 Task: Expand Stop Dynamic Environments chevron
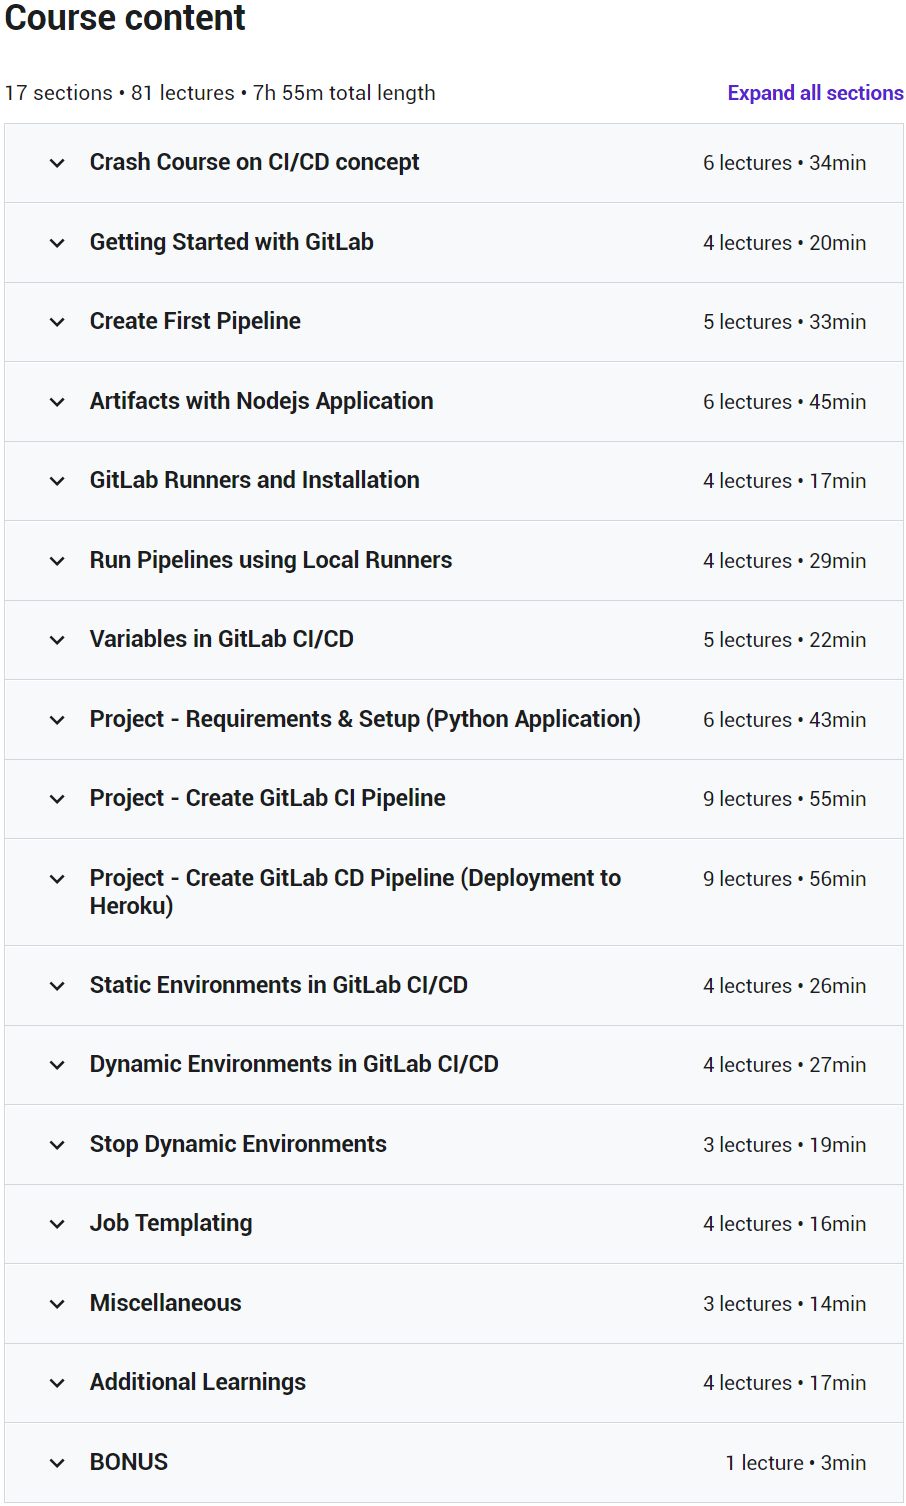(57, 1145)
